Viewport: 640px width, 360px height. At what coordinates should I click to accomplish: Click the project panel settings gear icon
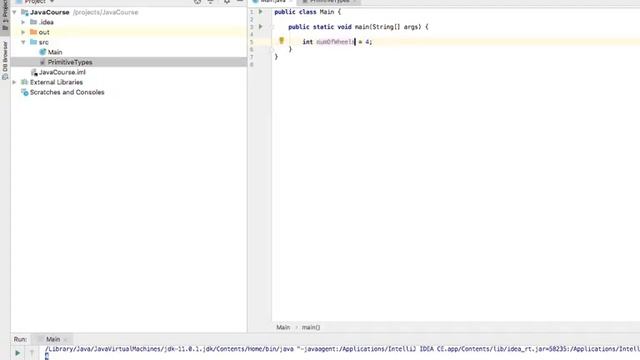[227, 2]
